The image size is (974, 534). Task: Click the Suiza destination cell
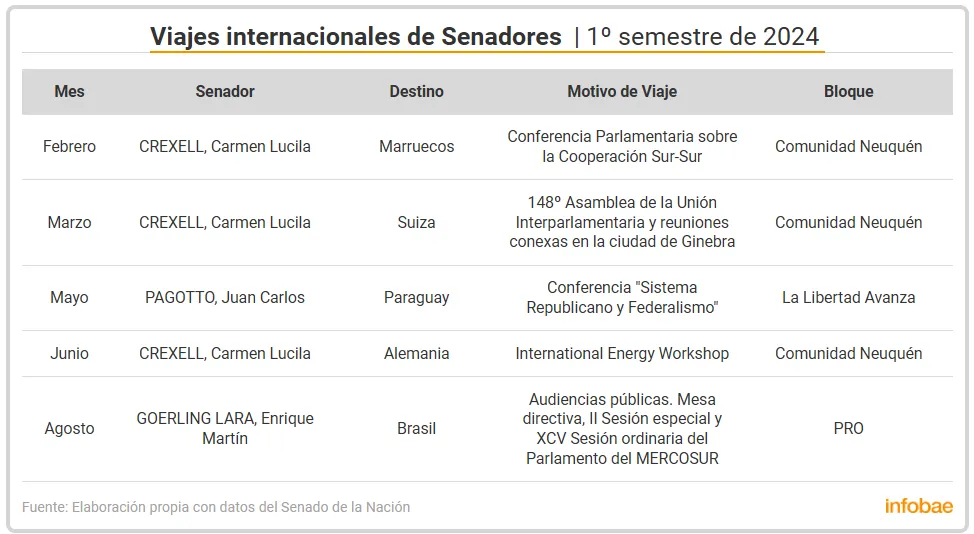click(416, 222)
